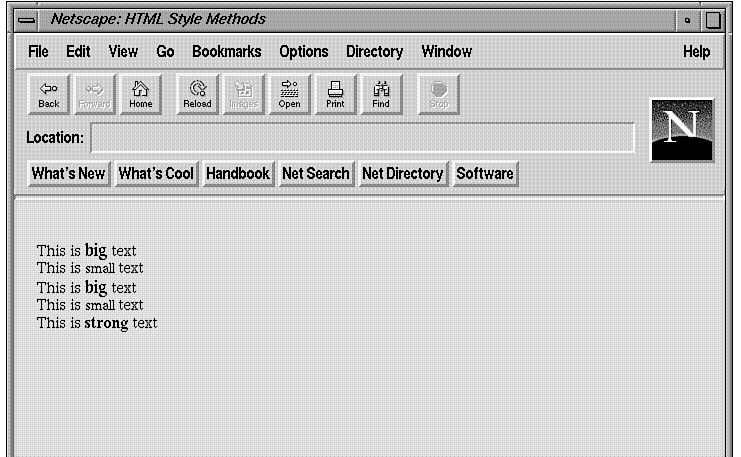Open the Handbook directory button
741x457 pixels.
[x=237, y=174]
